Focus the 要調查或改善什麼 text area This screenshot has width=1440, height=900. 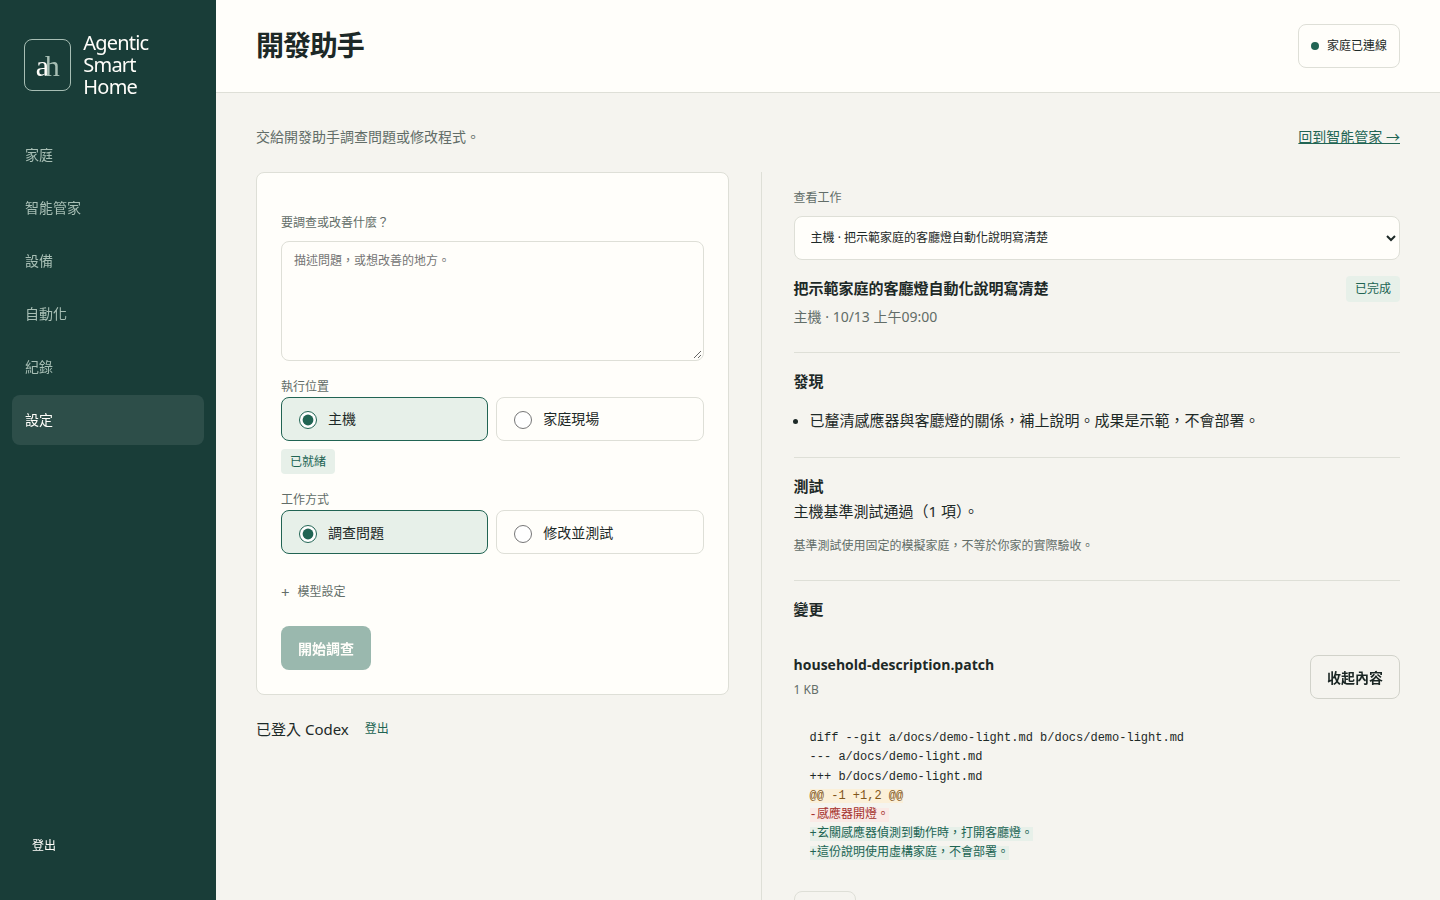point(492,301)
